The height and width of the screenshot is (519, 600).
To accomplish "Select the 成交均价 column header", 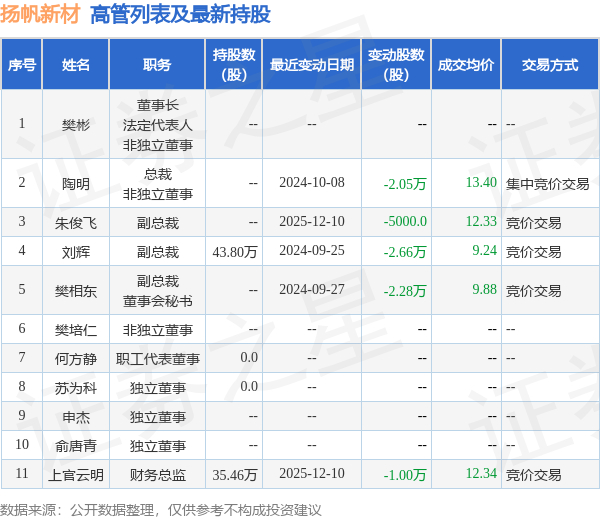I will [x=466, y=65].
